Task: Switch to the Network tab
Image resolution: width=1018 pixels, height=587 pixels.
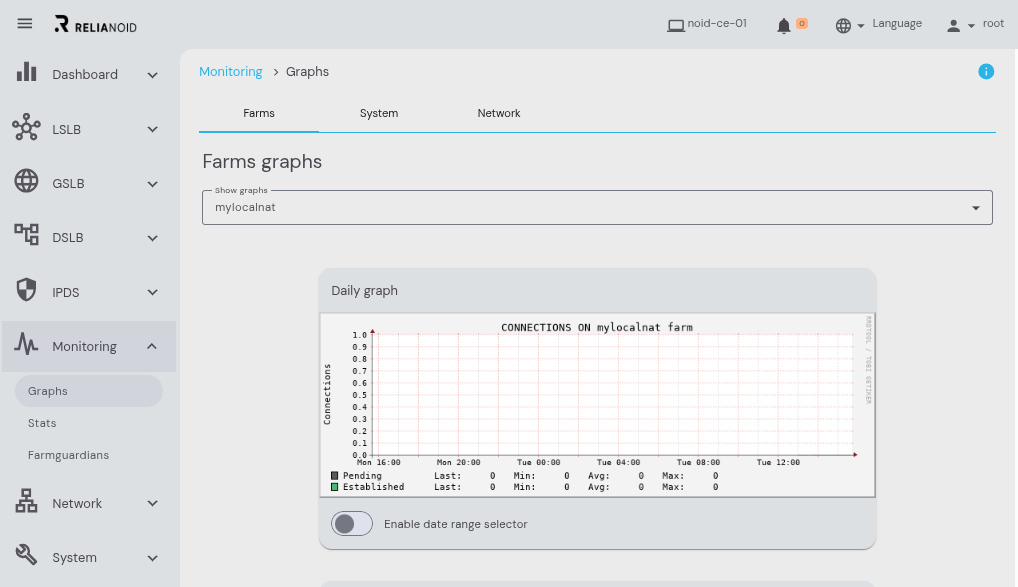Action: [x=499, y=113]
